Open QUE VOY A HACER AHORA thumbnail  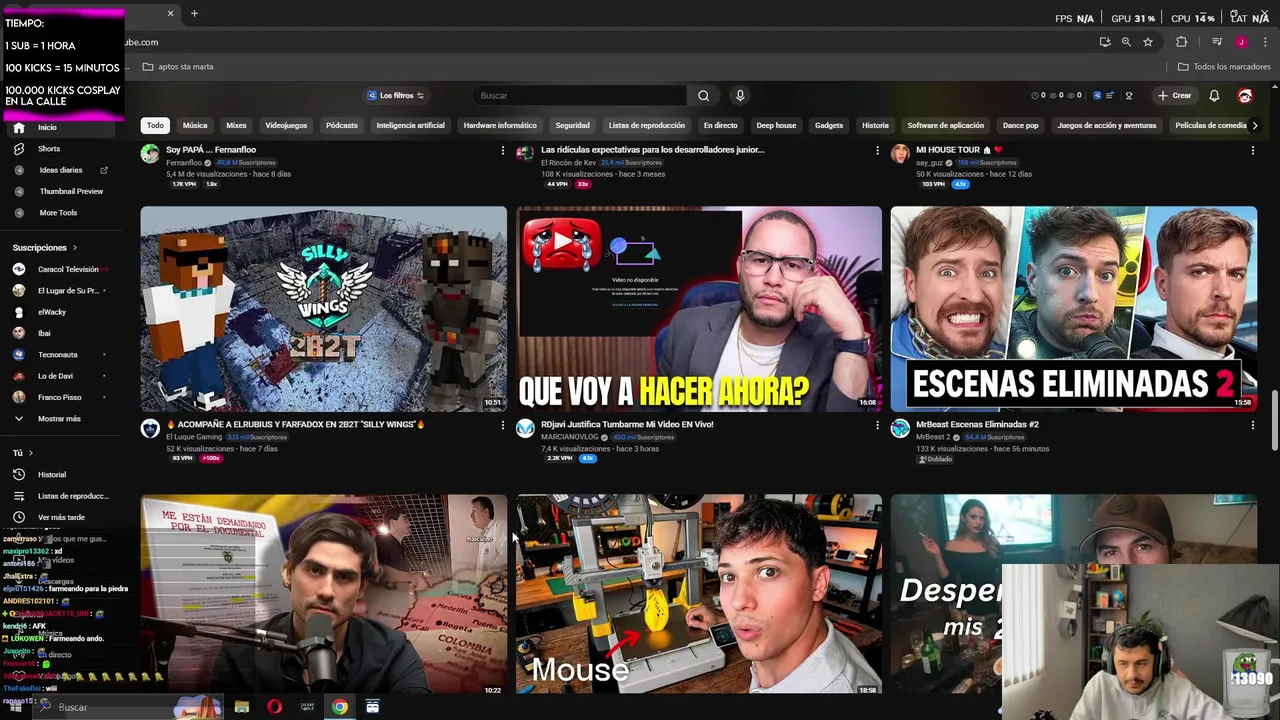(x=699, y=309)
